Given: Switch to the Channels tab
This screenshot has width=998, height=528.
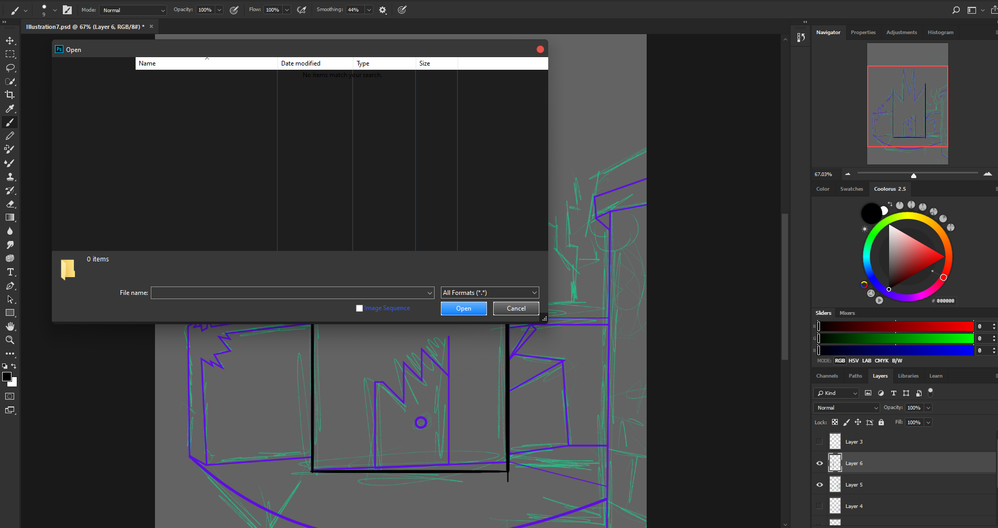Looking at the screenshot, I should (827, 376).
